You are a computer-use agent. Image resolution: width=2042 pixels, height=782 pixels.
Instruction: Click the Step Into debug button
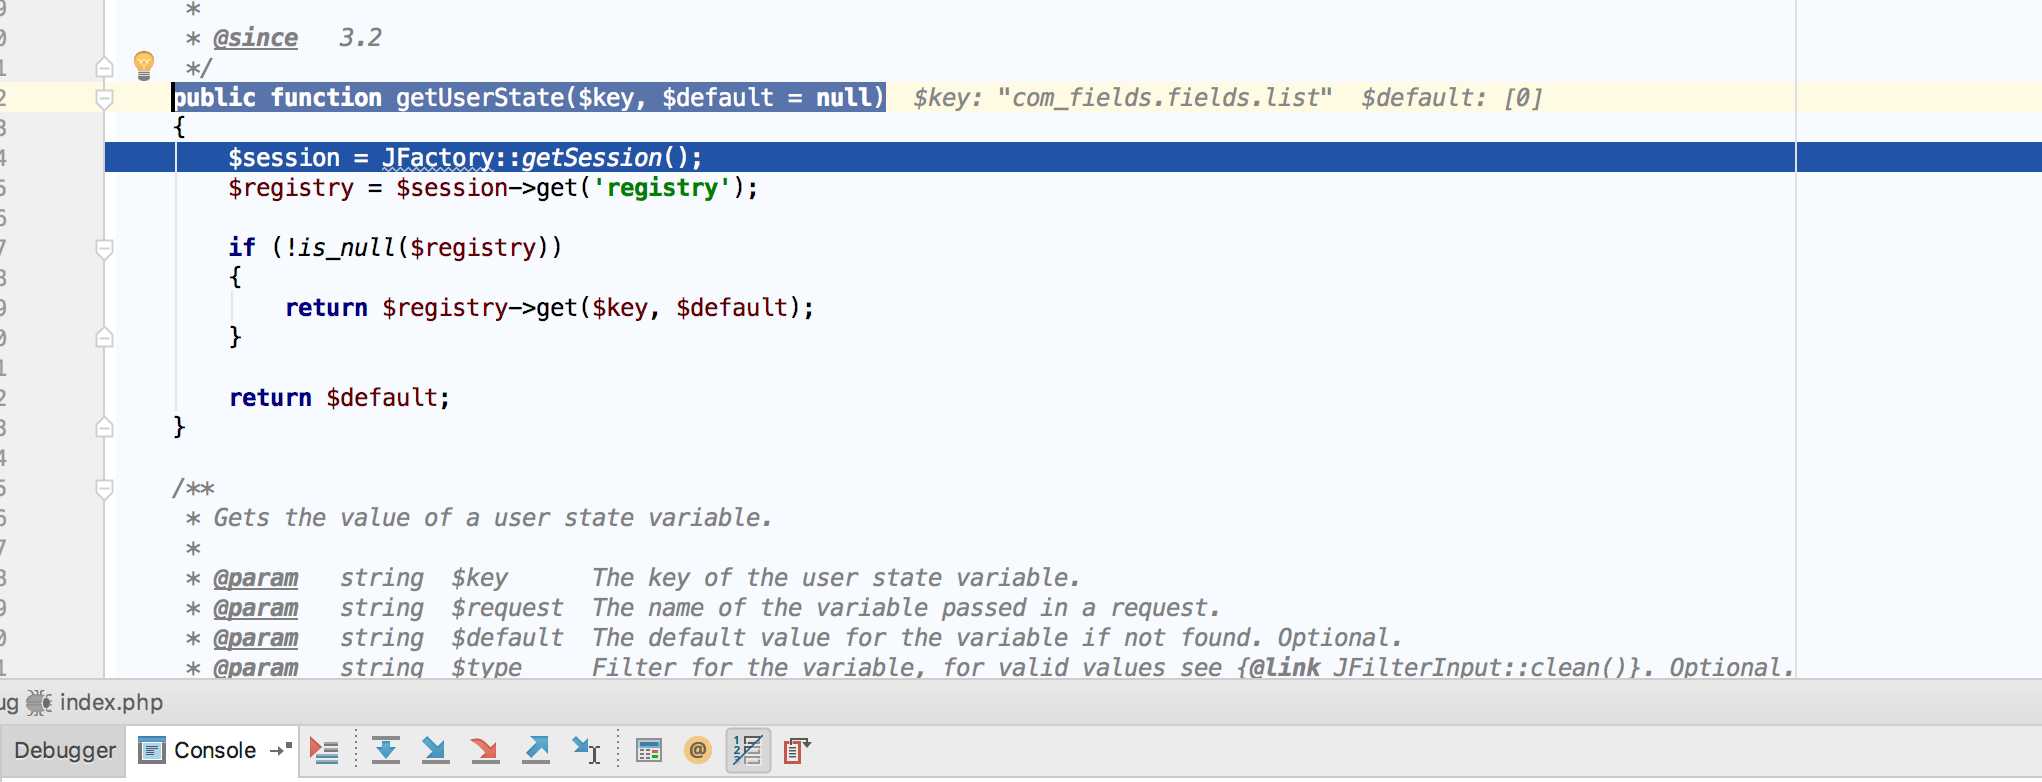435,750
